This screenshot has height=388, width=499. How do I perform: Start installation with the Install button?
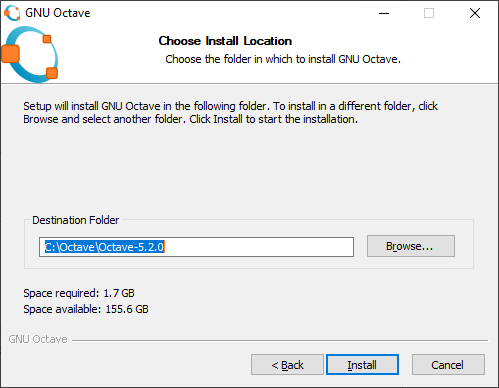point(362,365)
